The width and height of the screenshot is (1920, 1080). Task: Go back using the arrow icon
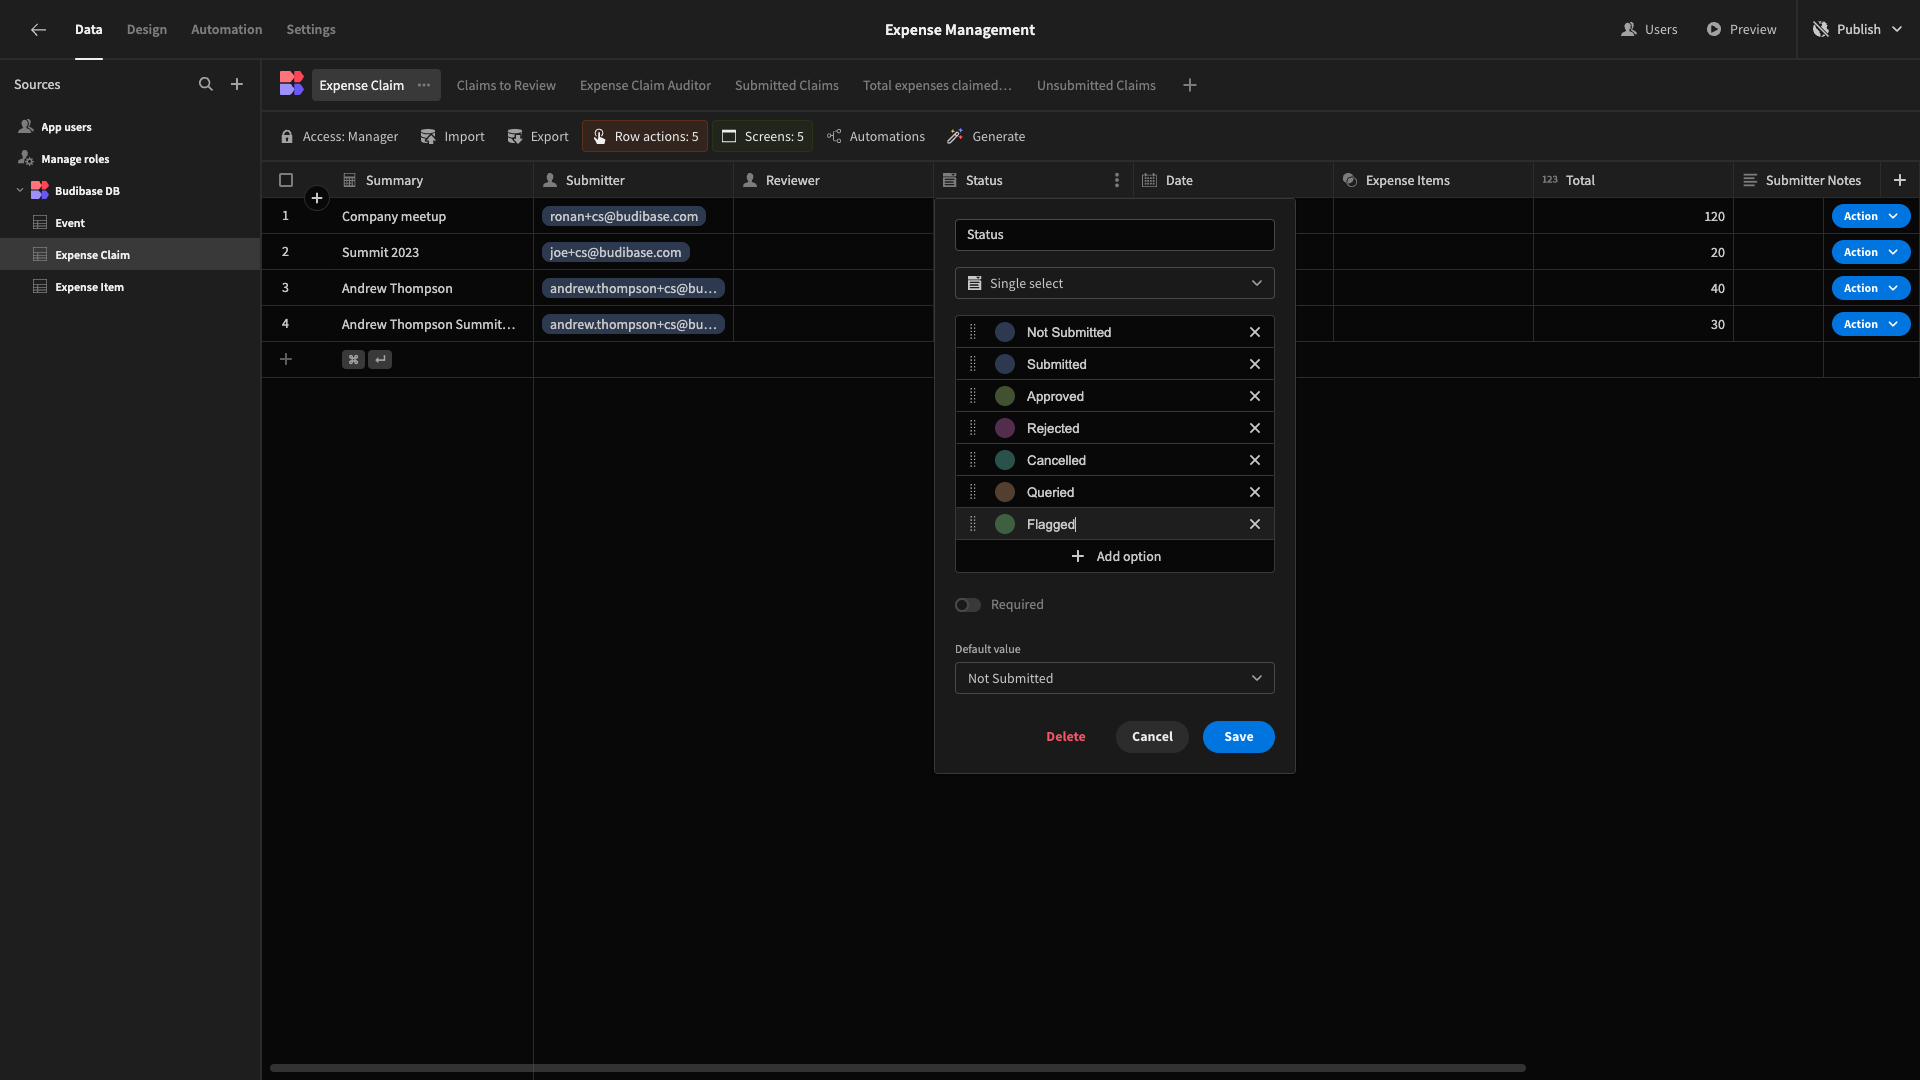(38, 30)
